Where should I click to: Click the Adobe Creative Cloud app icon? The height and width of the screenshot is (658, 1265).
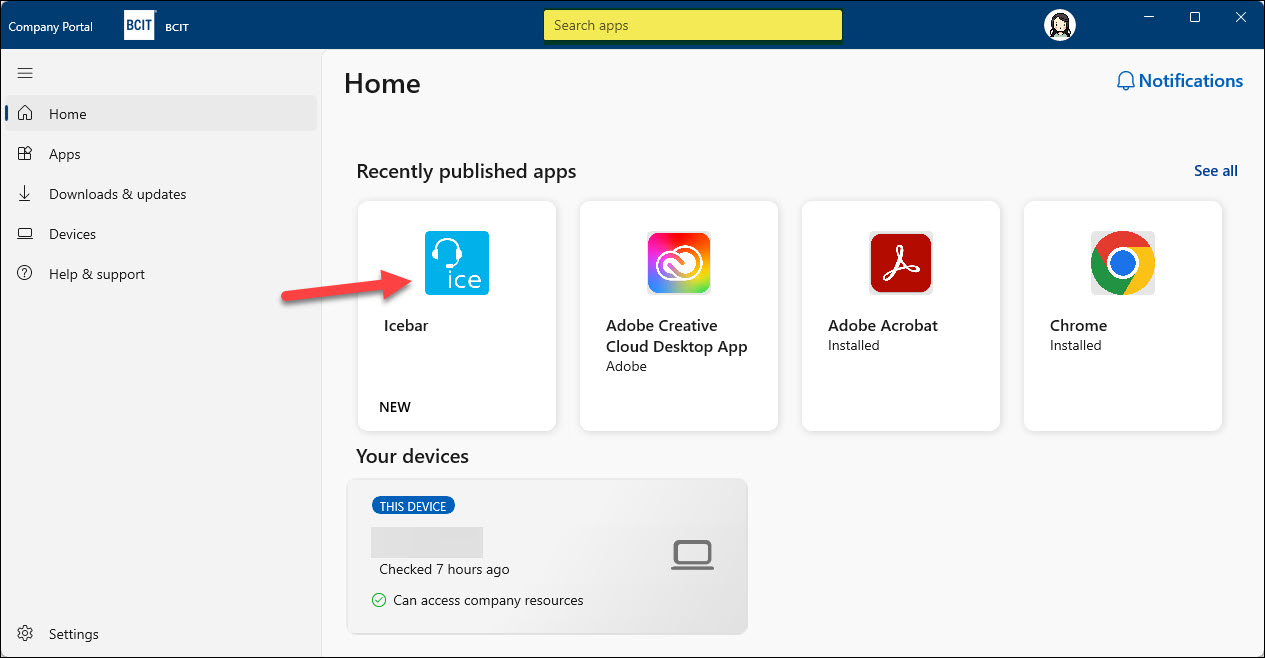point(679,263)
